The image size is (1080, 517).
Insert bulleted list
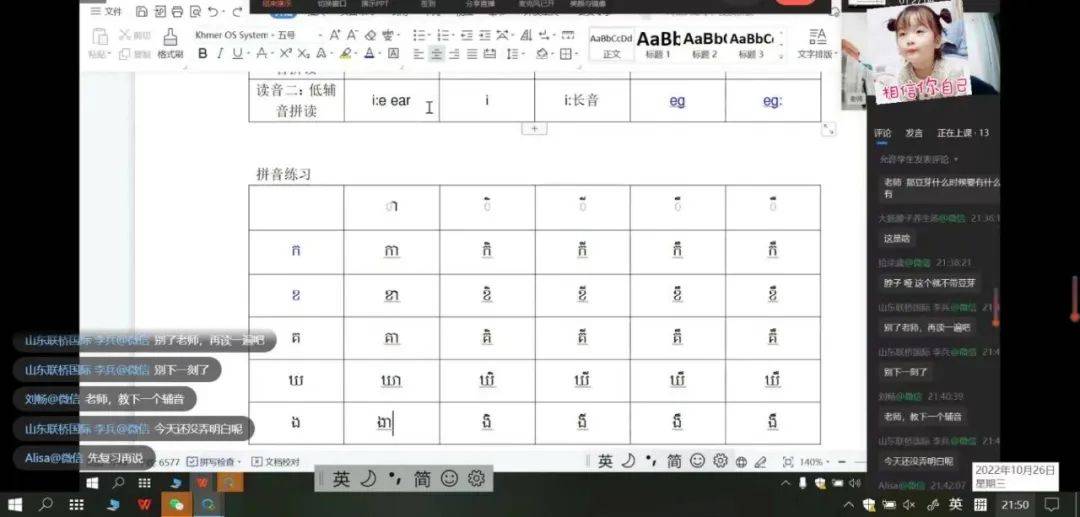(x=419, y=34)
